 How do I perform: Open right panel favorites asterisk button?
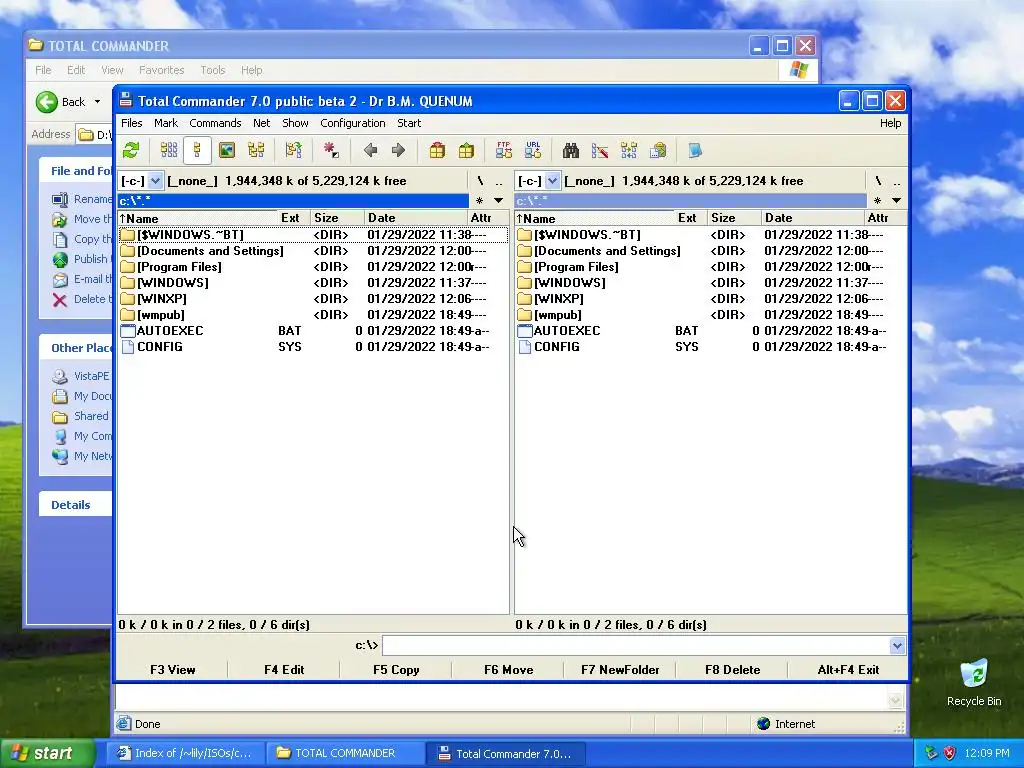(877, 200)
